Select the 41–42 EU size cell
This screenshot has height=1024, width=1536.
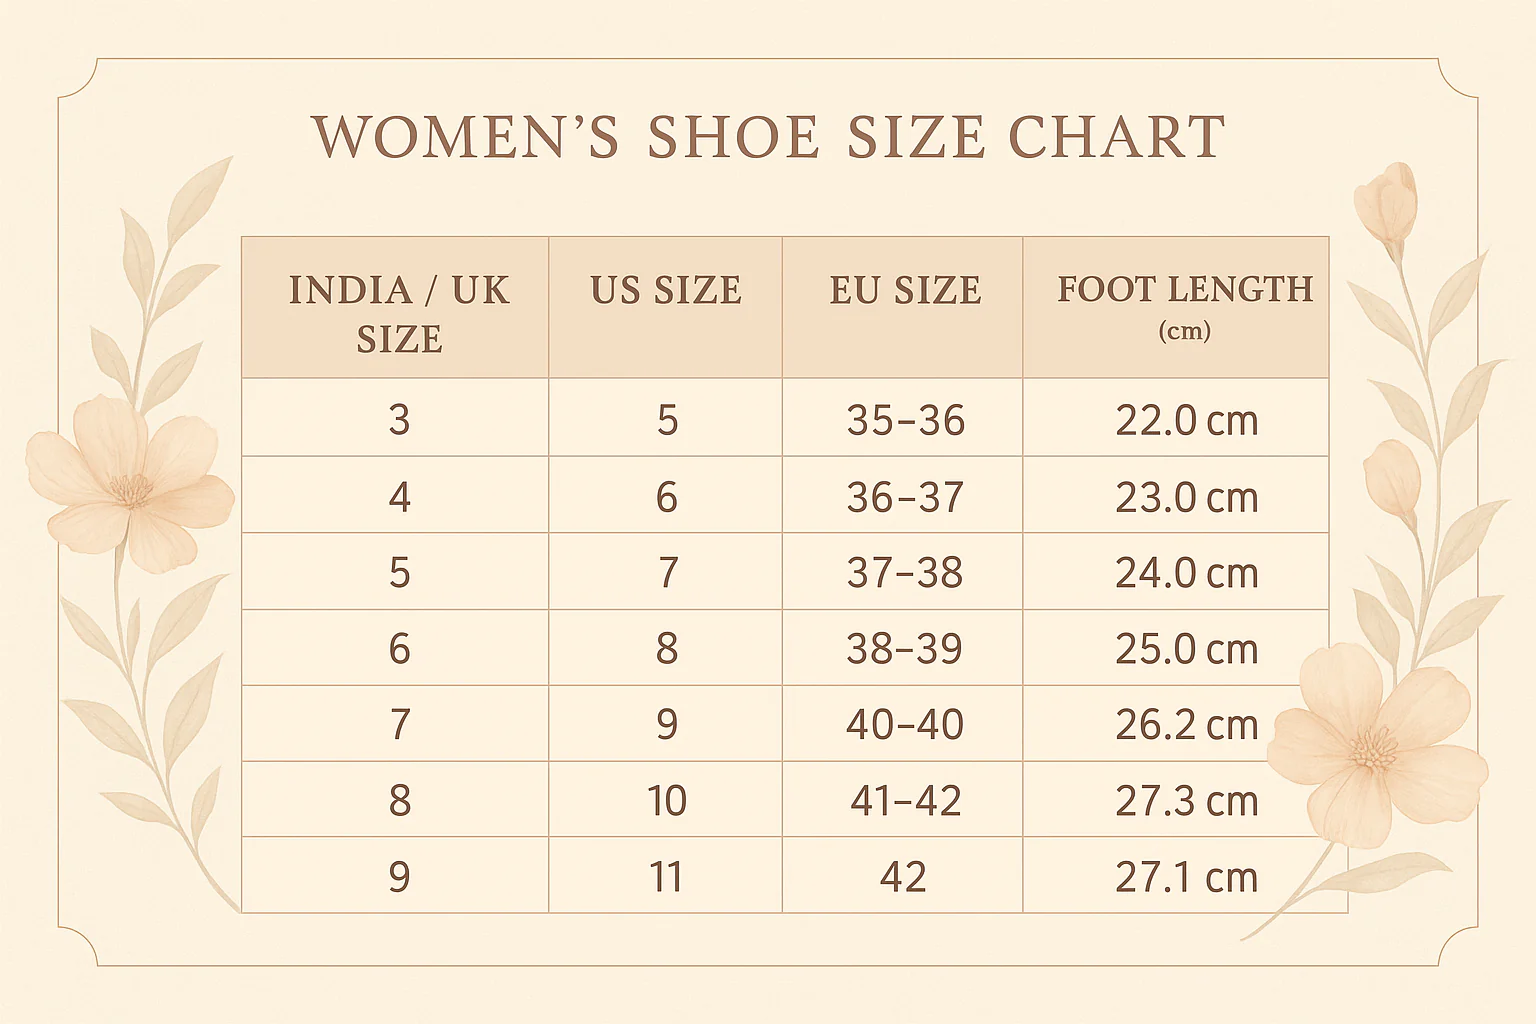pos(905,800)
